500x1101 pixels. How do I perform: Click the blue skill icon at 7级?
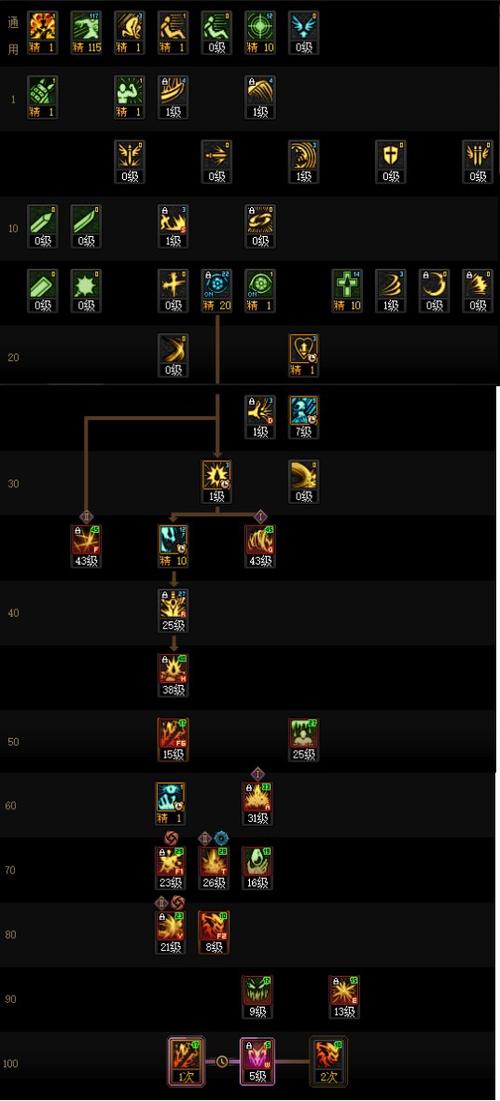point(303,417)
